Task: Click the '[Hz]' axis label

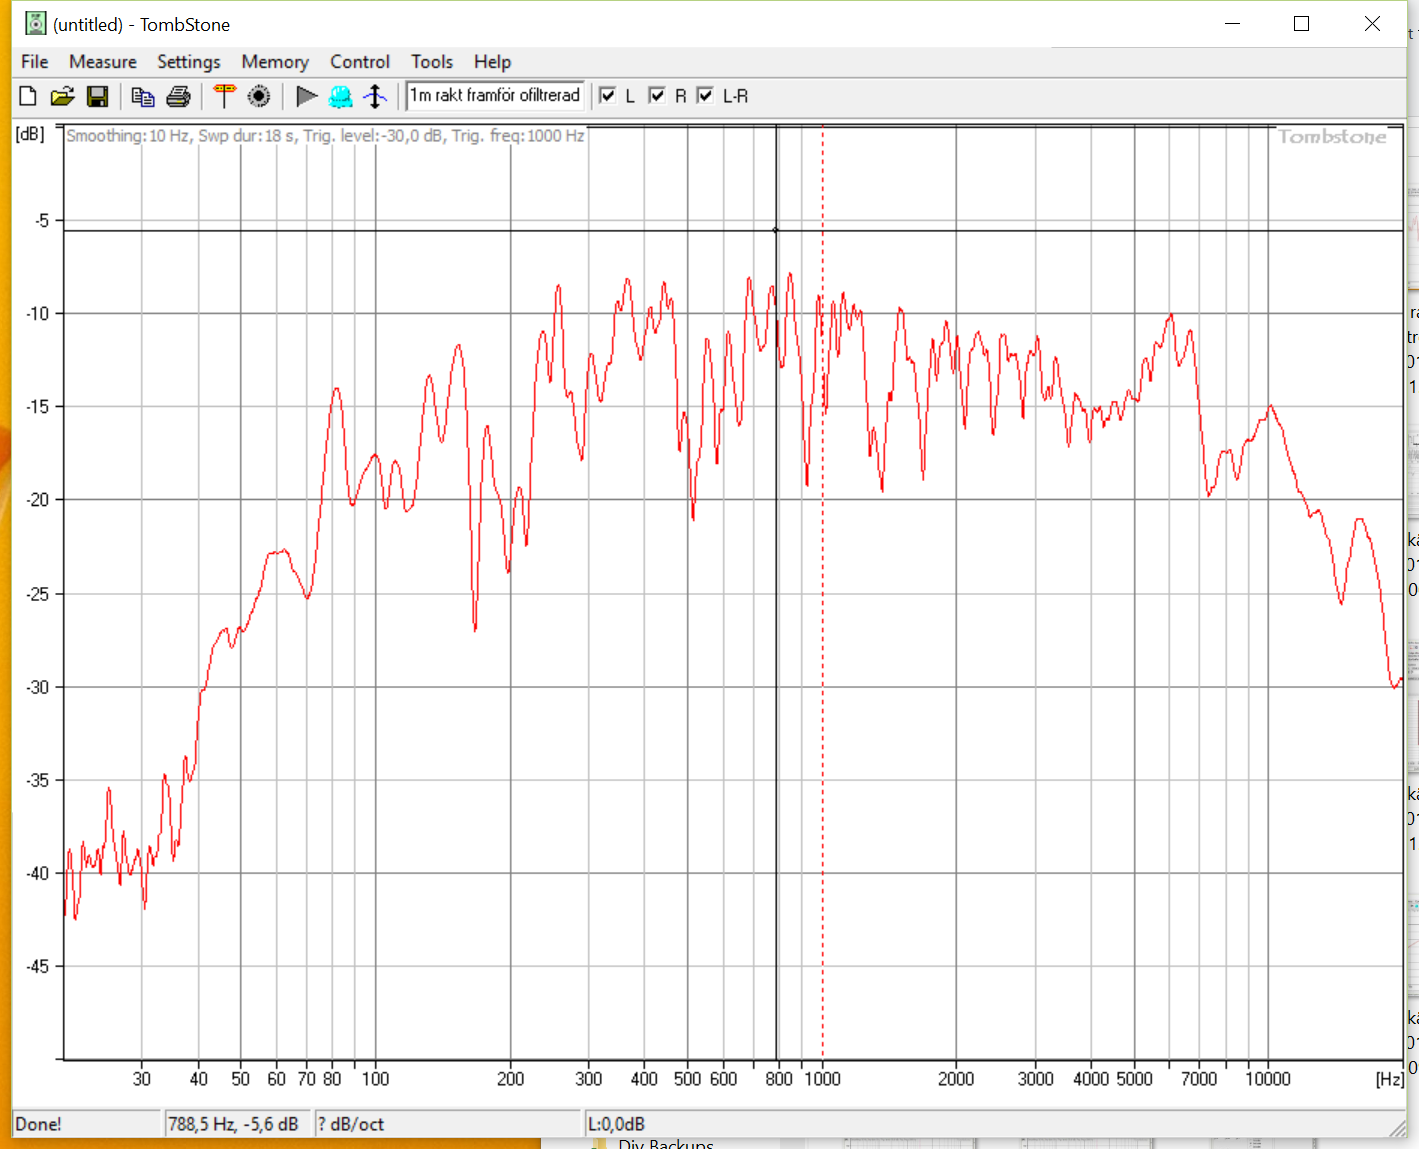Action: (1390, 1079)
